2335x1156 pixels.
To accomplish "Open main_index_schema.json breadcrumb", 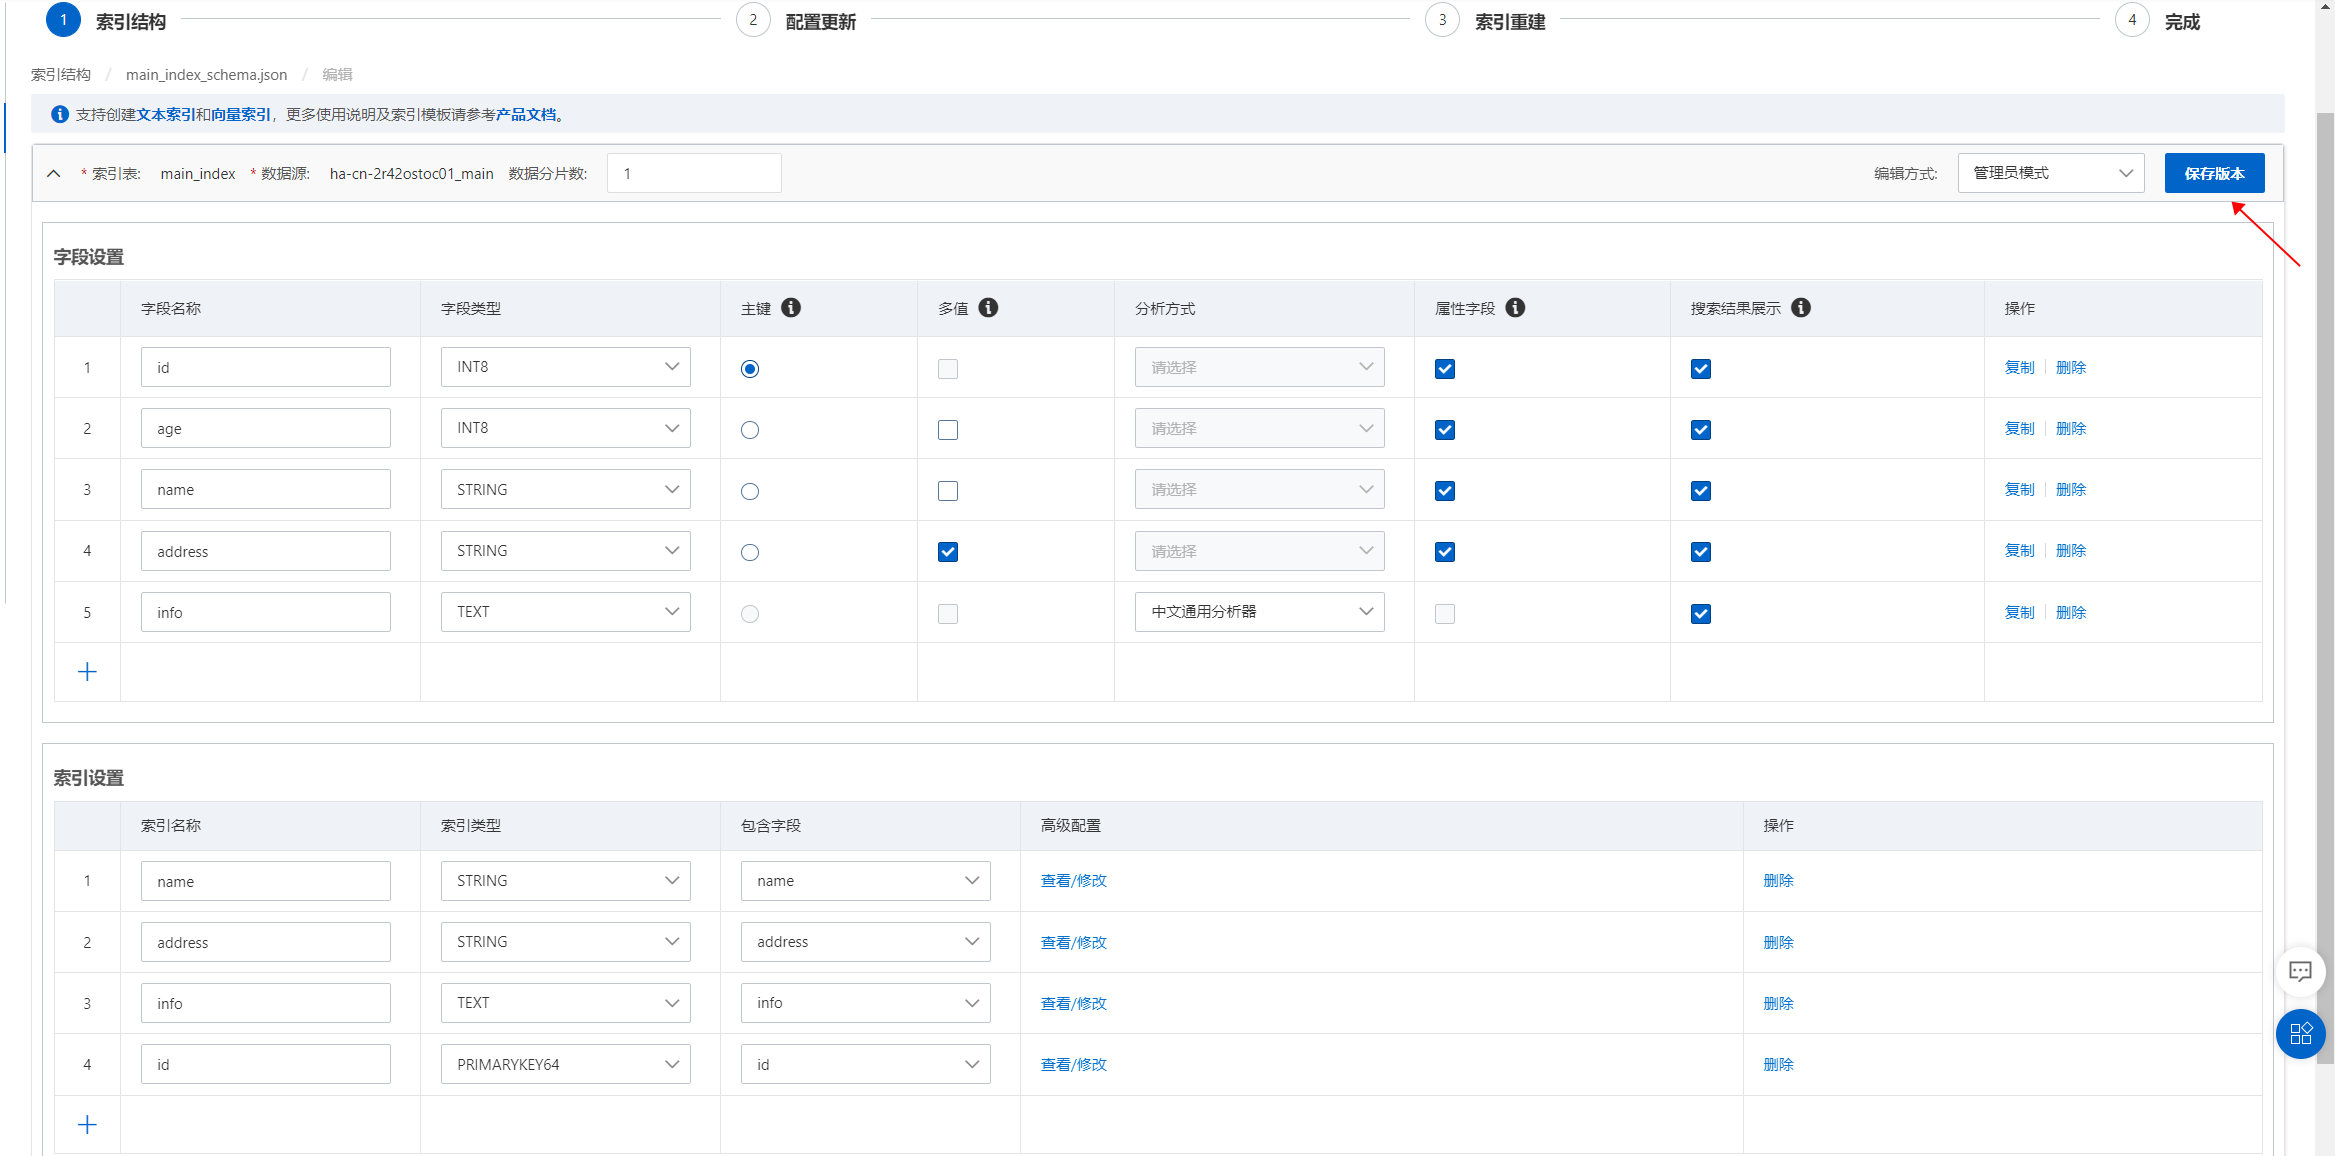I will click(206, 75).
